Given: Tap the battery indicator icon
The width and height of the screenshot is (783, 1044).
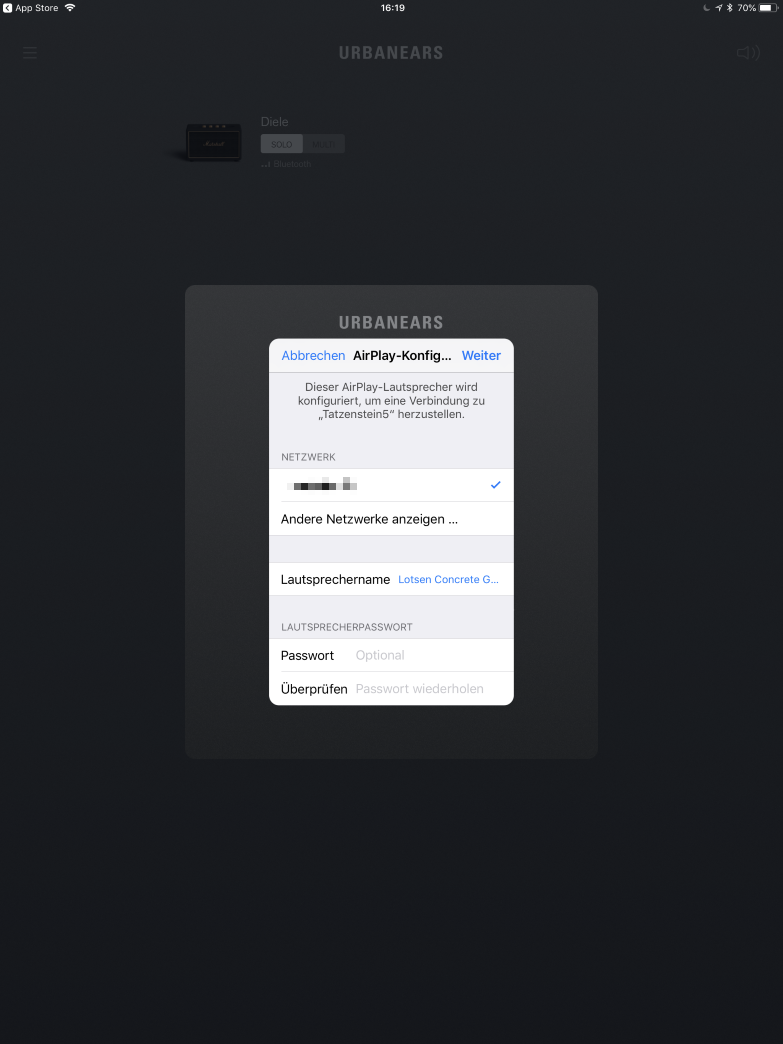Looking at the screenshot, I should [x=768, y=8].
